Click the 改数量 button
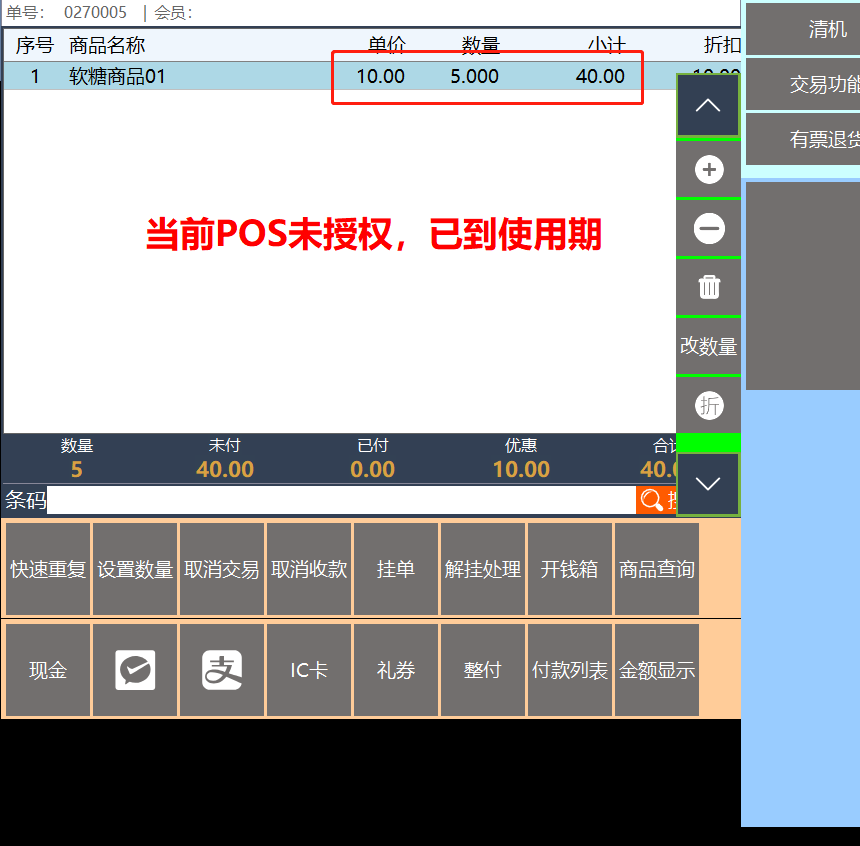 709,346
